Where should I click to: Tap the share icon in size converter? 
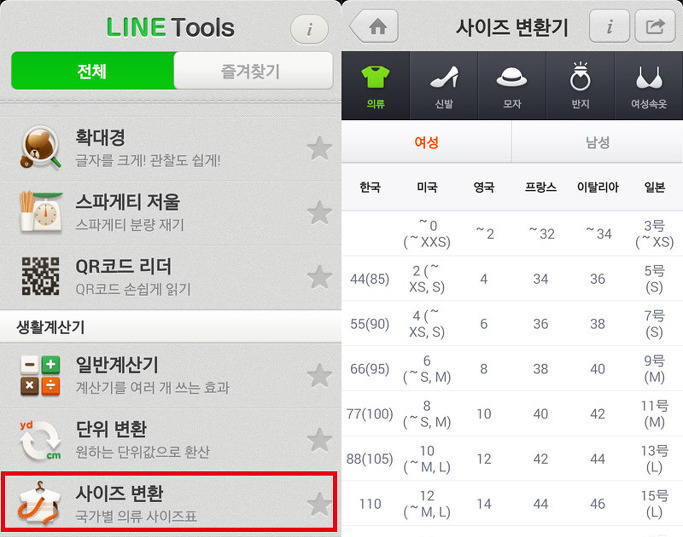pyautogui.click(x=655, y=27)
